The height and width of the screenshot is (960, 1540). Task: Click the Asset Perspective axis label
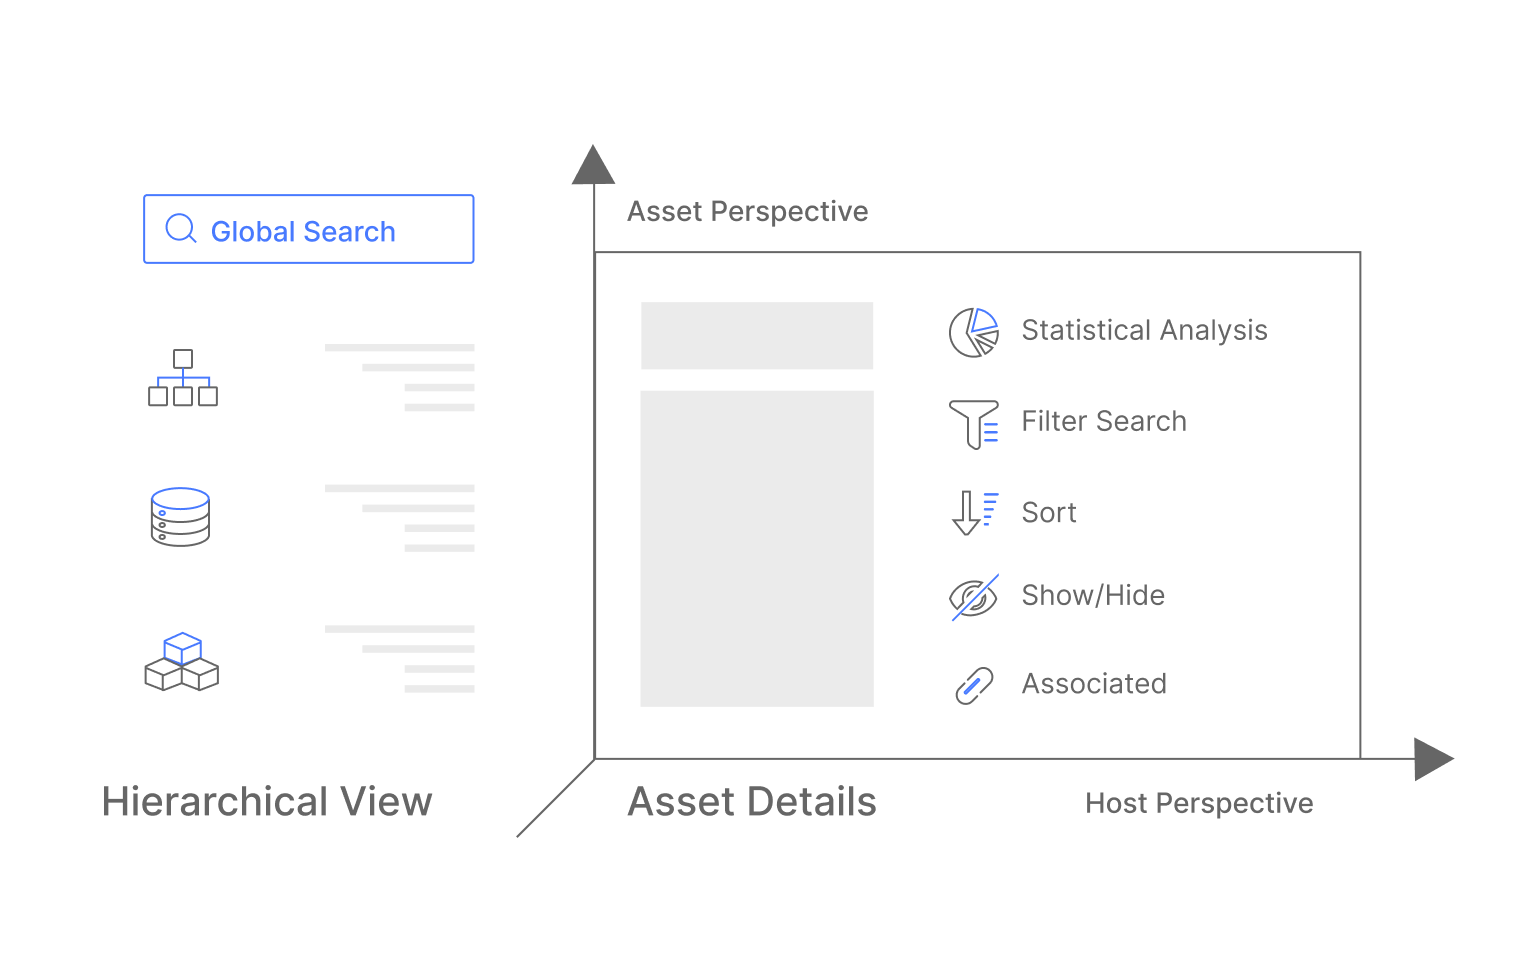click(x=747, y=211)
